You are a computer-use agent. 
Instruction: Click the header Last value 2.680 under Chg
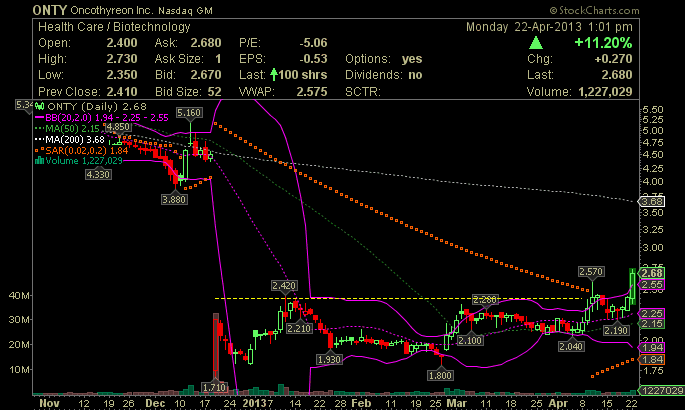[x=617, y=75]
